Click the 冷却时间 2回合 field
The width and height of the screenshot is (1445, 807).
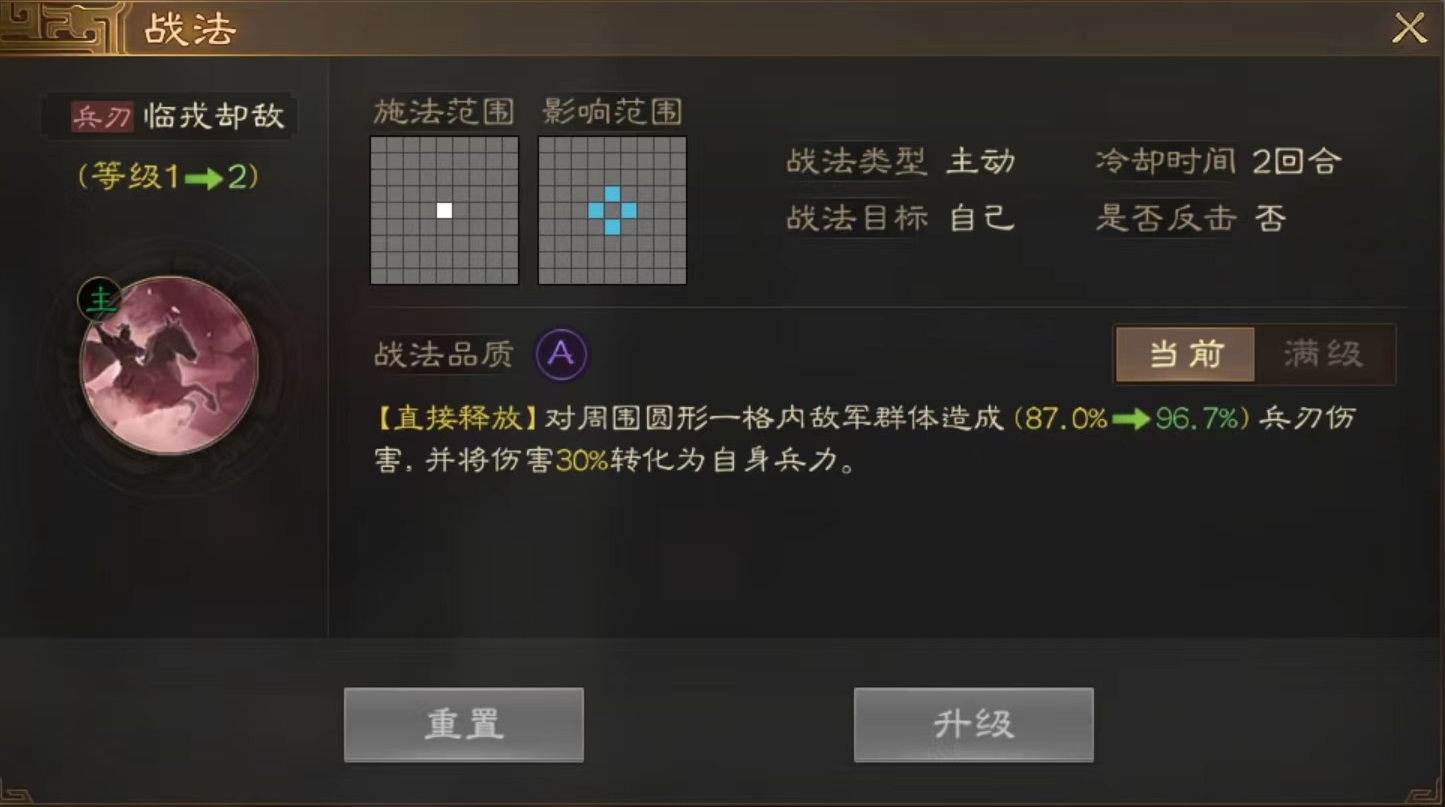point(1218,162)
